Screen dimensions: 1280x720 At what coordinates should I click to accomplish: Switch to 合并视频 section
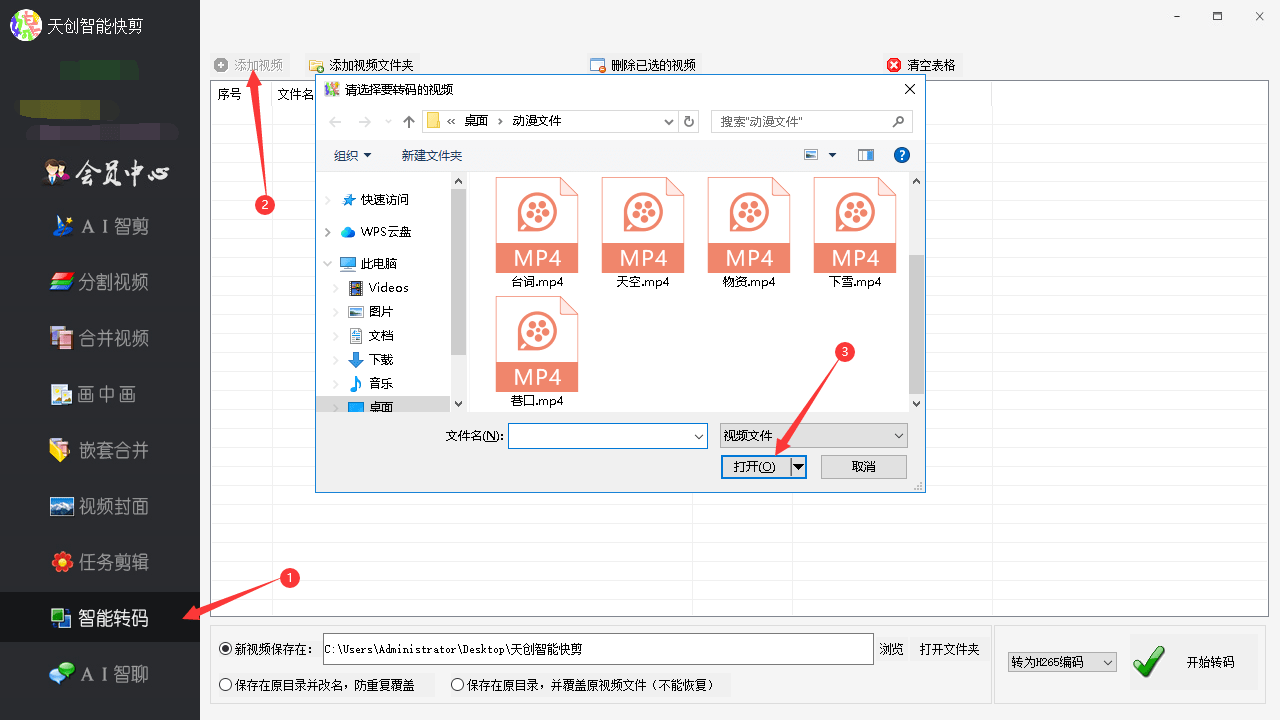tap(100, 338)
